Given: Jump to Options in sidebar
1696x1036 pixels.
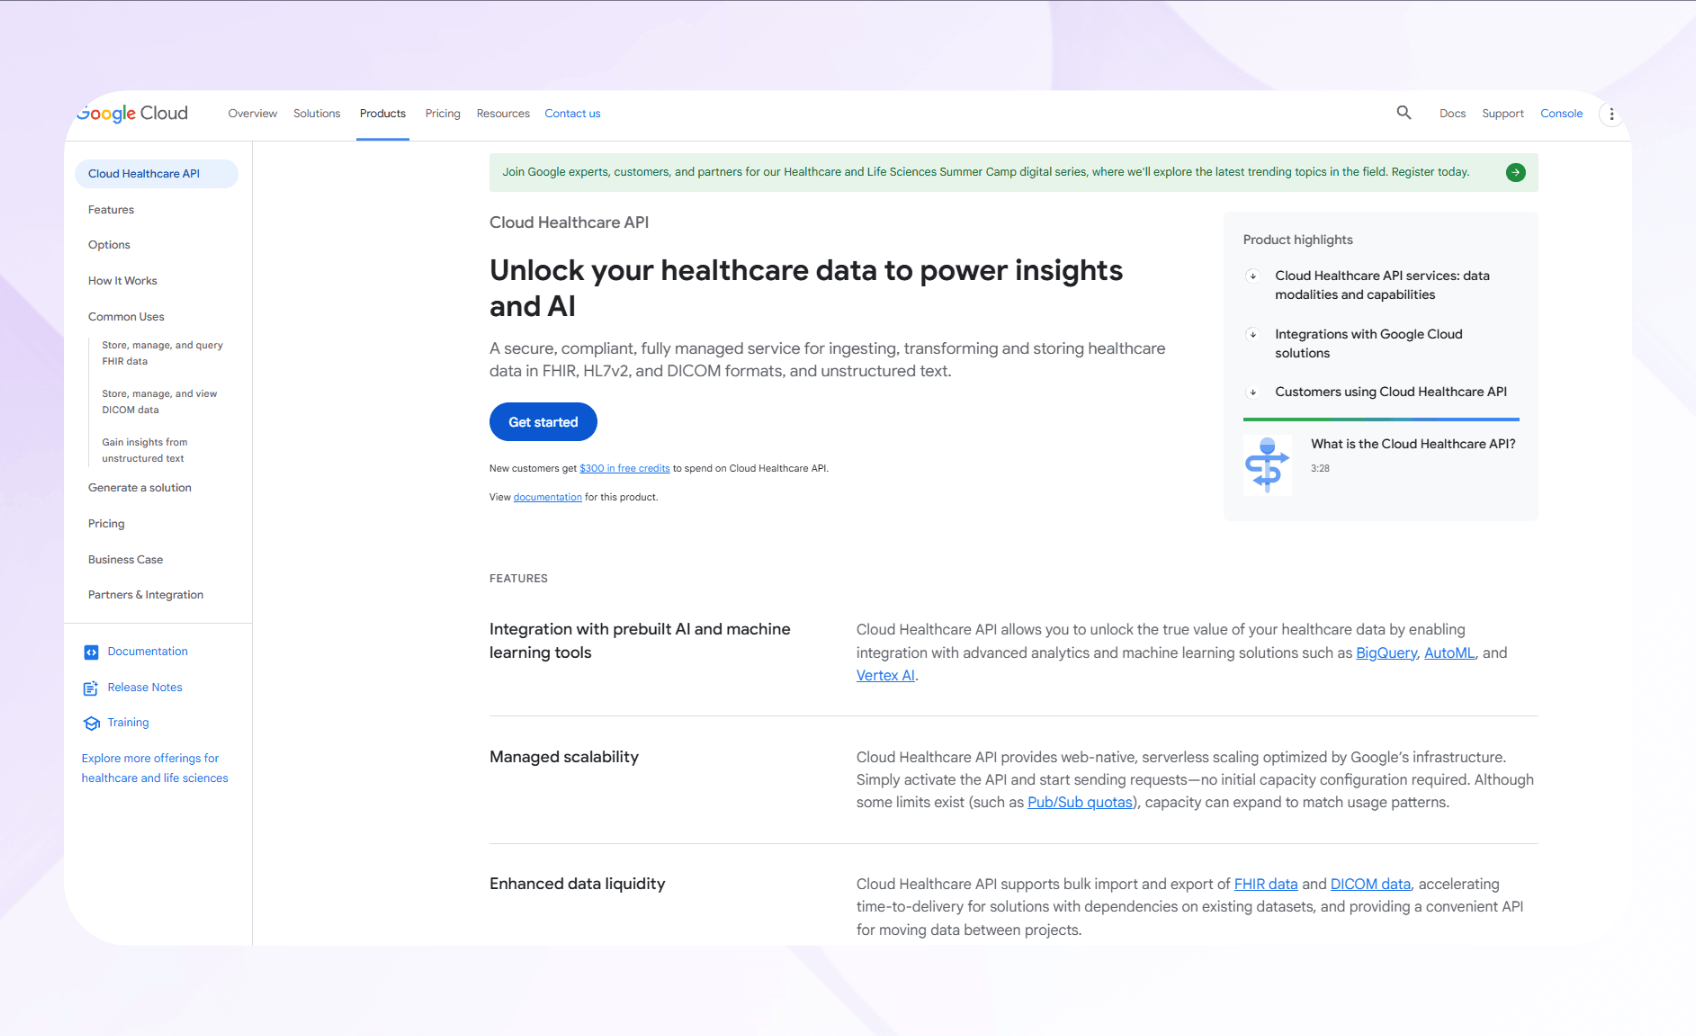Looking at the screenshot, I should pyautogui.click(x=109, y=245).
